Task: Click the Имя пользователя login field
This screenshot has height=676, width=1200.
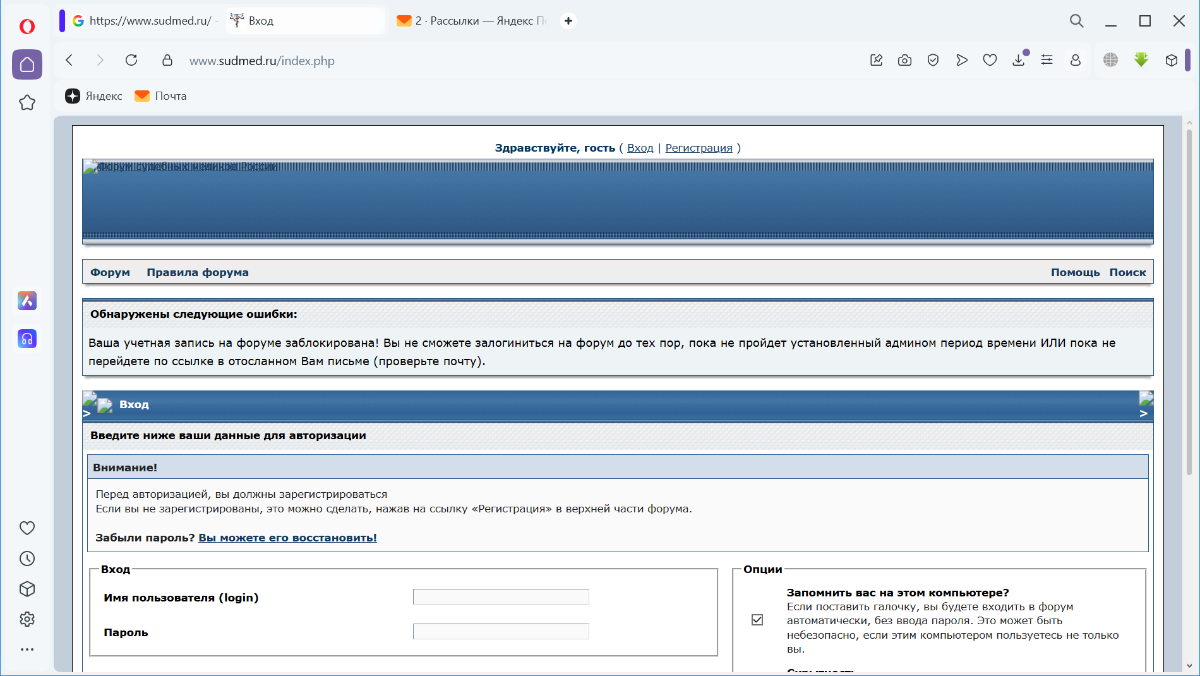Action: [x=501, y=597]
